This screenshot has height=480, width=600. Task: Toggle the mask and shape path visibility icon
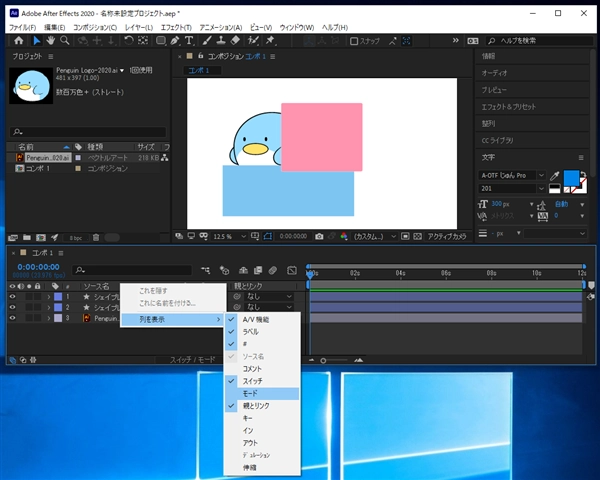pos(267,237)
